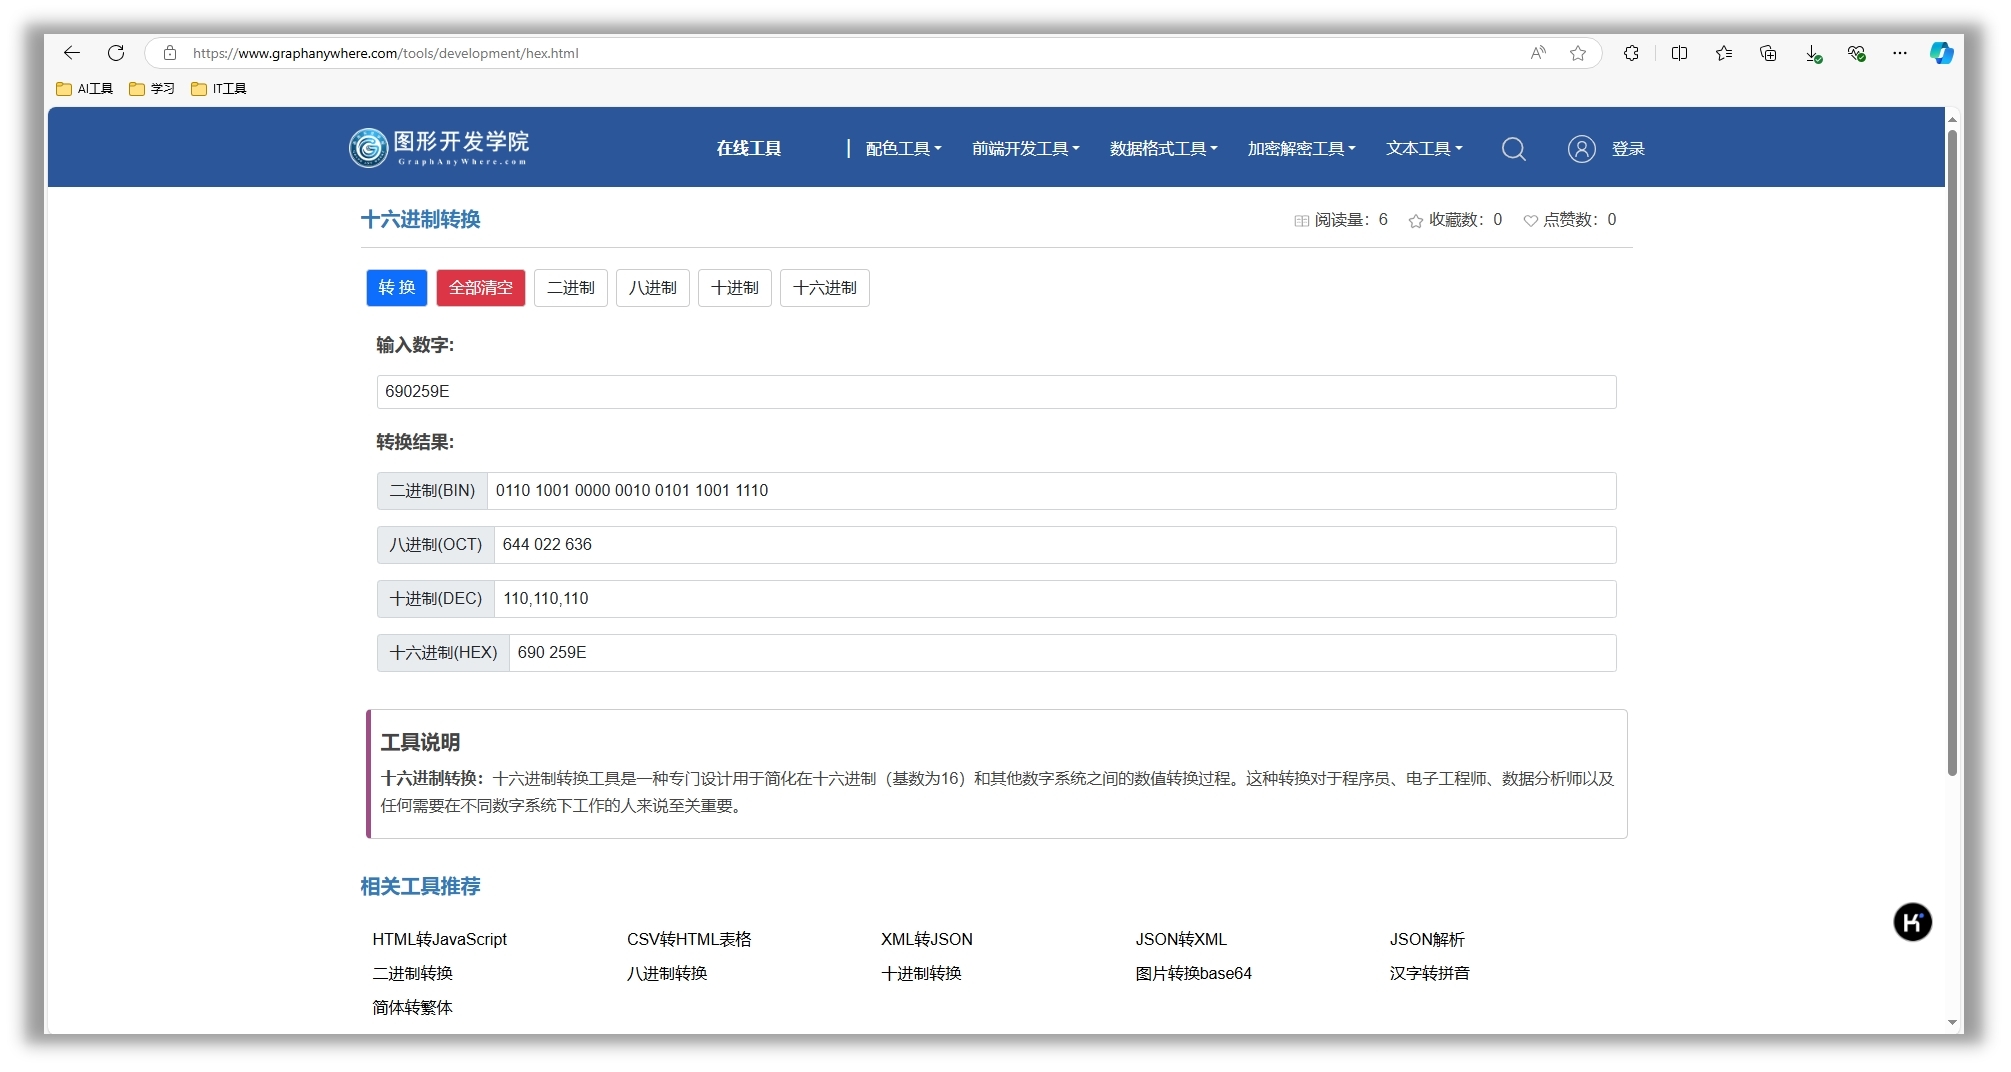Viewport: 2011px width, 1072px height.
Task: Open the HTML转JavaScript tool link
Action: [x=440, y=940]
